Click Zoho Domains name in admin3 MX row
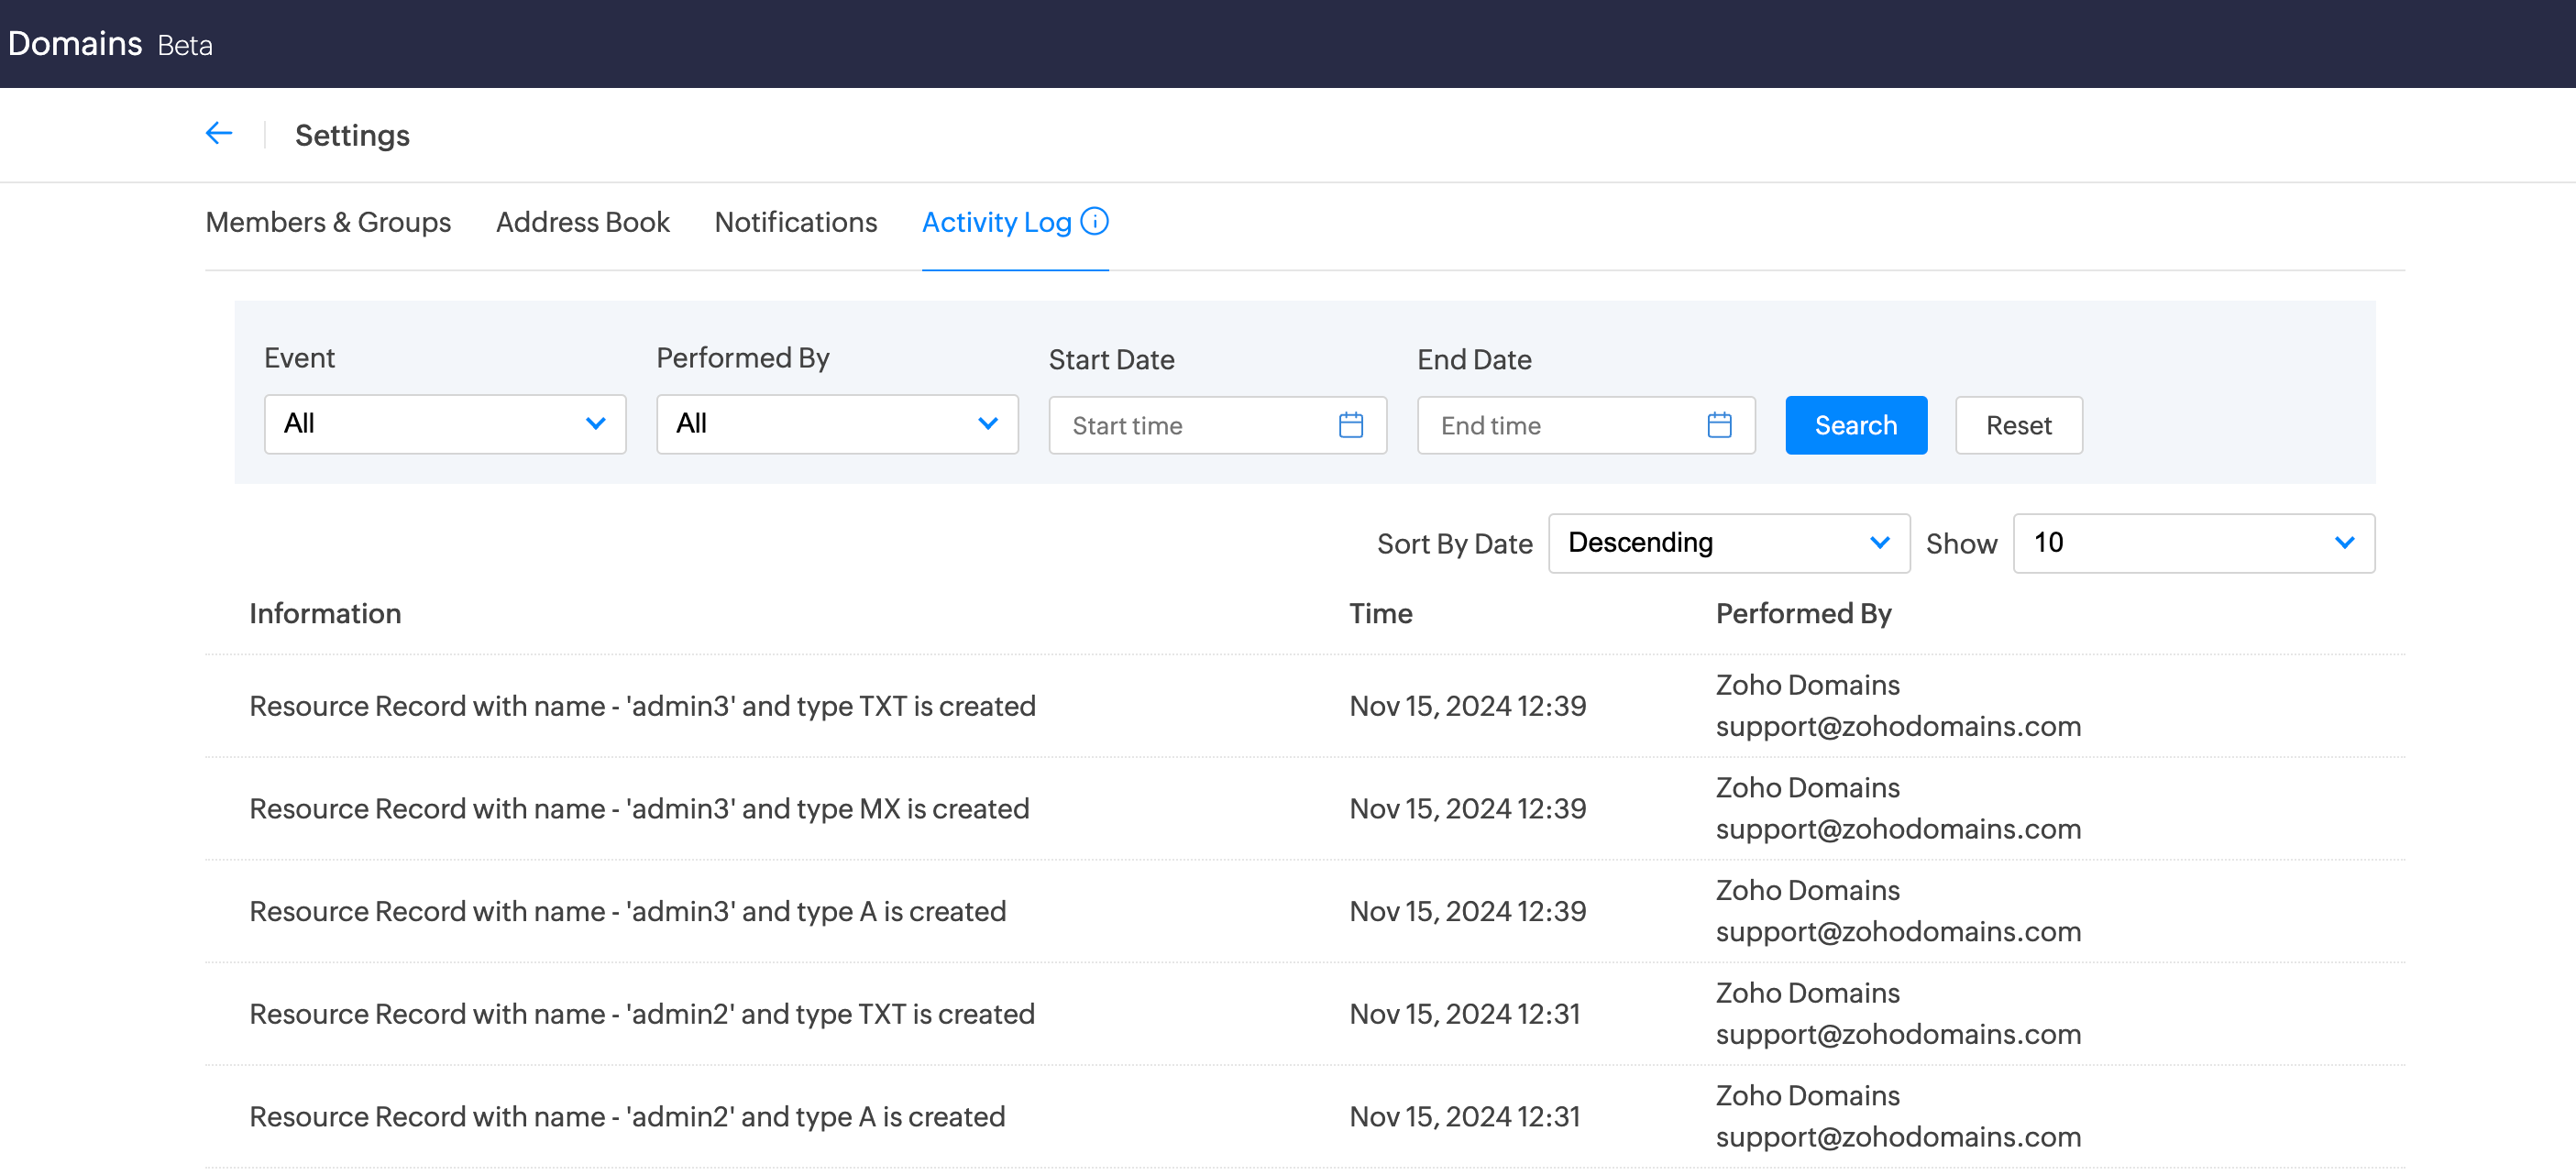Screen dimensions: 2576x1175 (1807, 788)
